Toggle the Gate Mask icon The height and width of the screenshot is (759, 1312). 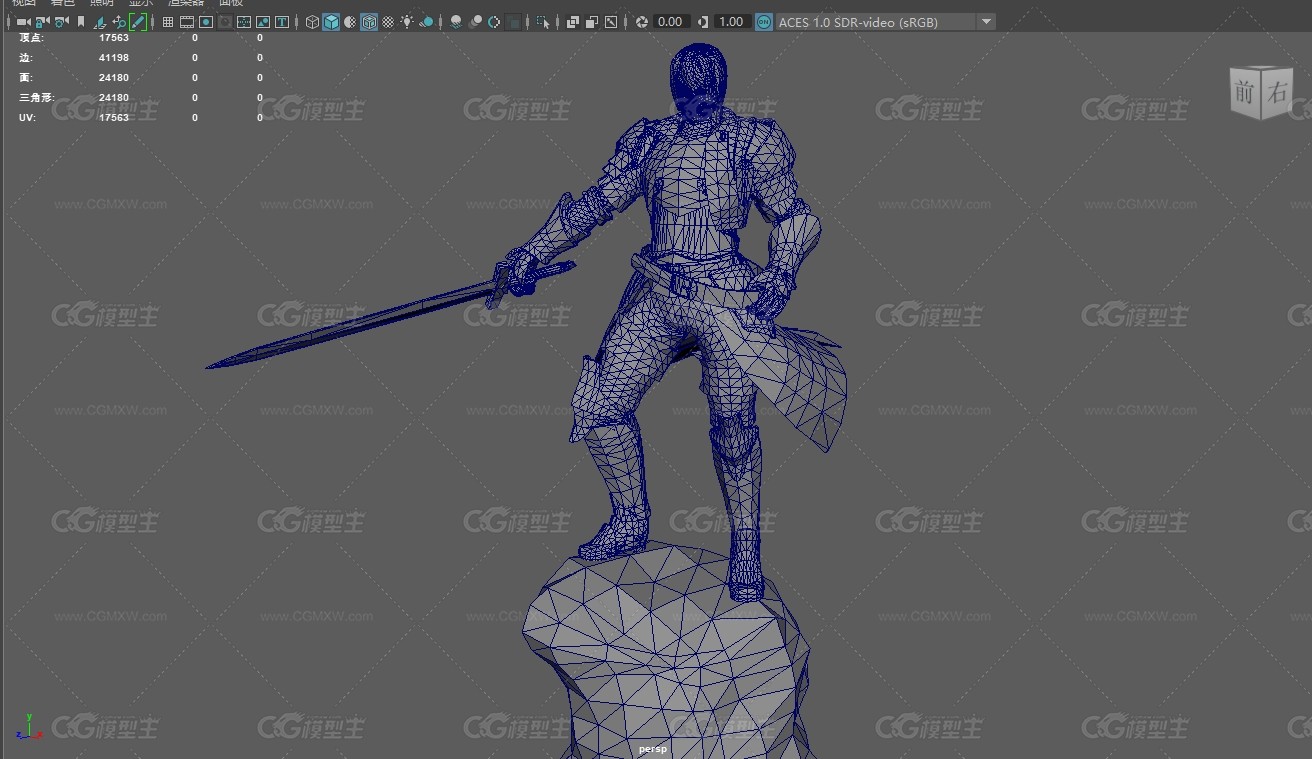coord(225,22)
